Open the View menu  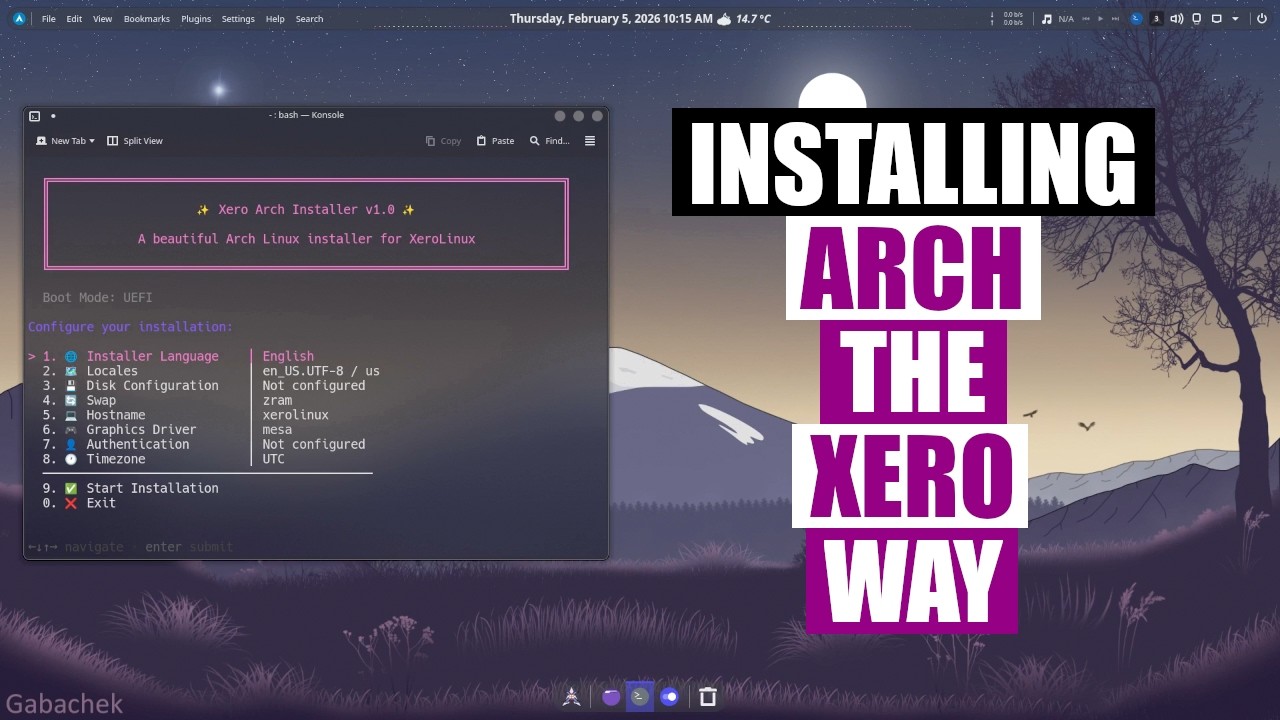click(x=102, y=19)
